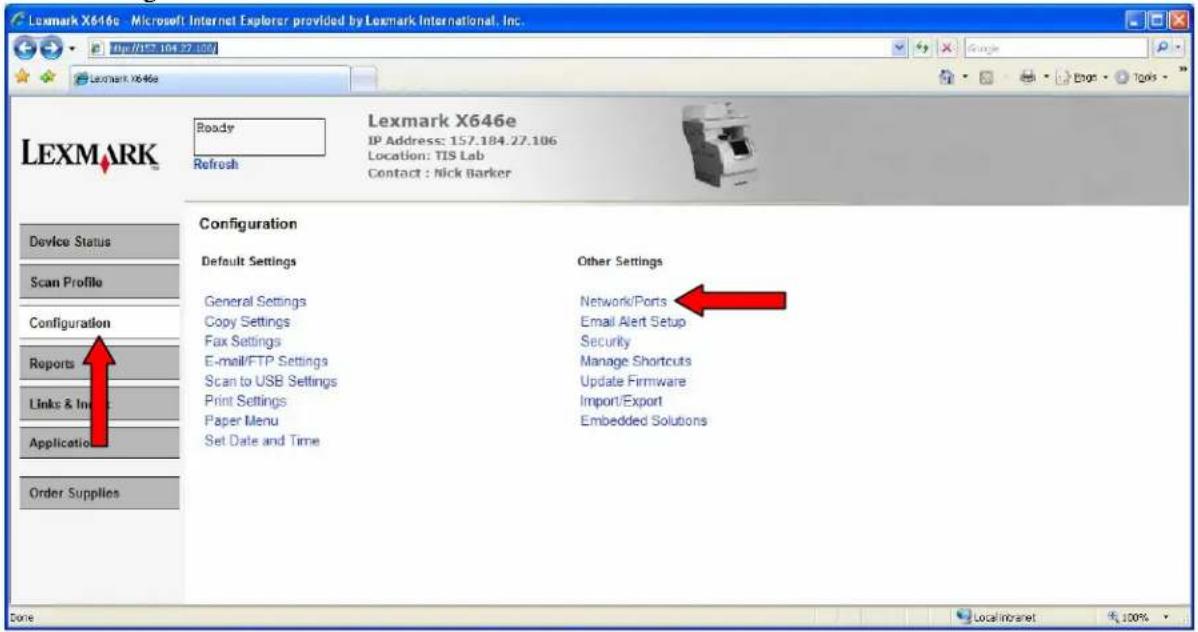Click the Feeds toolbar icon
This screenshot has width=1198, height=632.
986,77
